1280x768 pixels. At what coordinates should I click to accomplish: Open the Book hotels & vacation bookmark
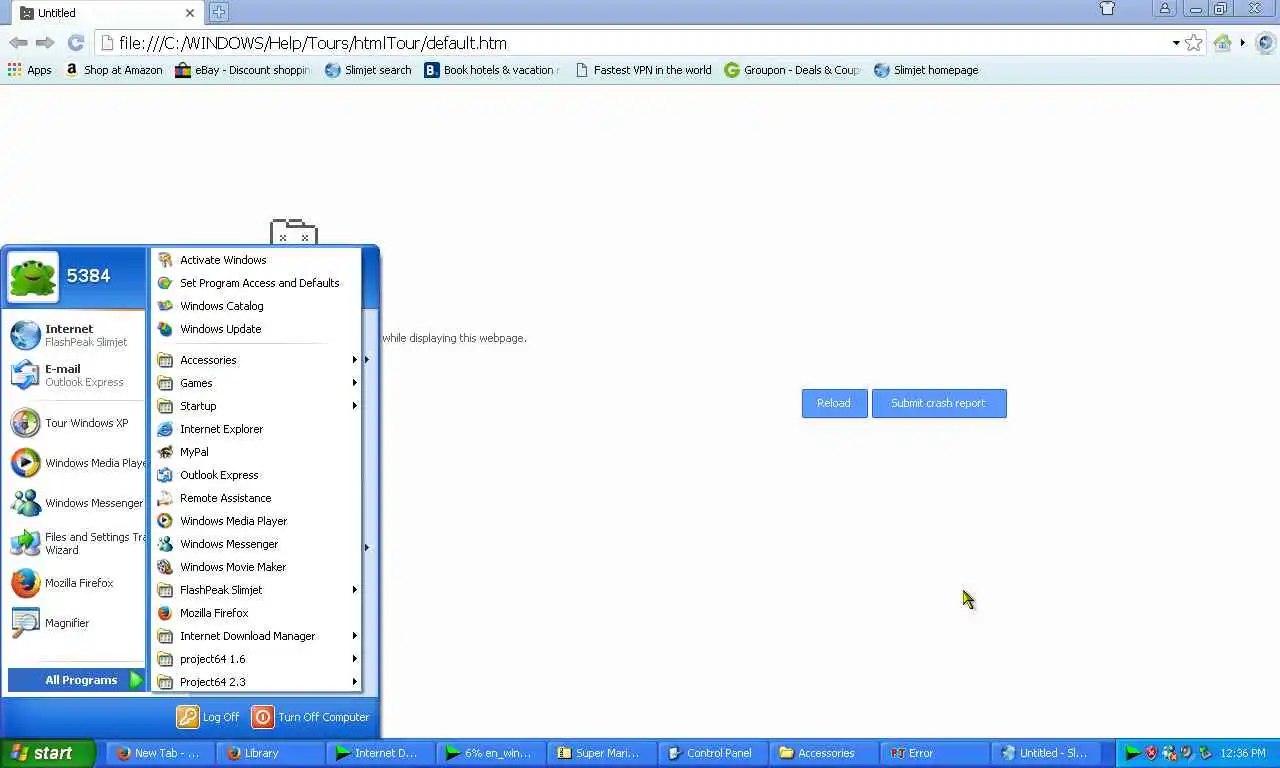tap(492, 70)
